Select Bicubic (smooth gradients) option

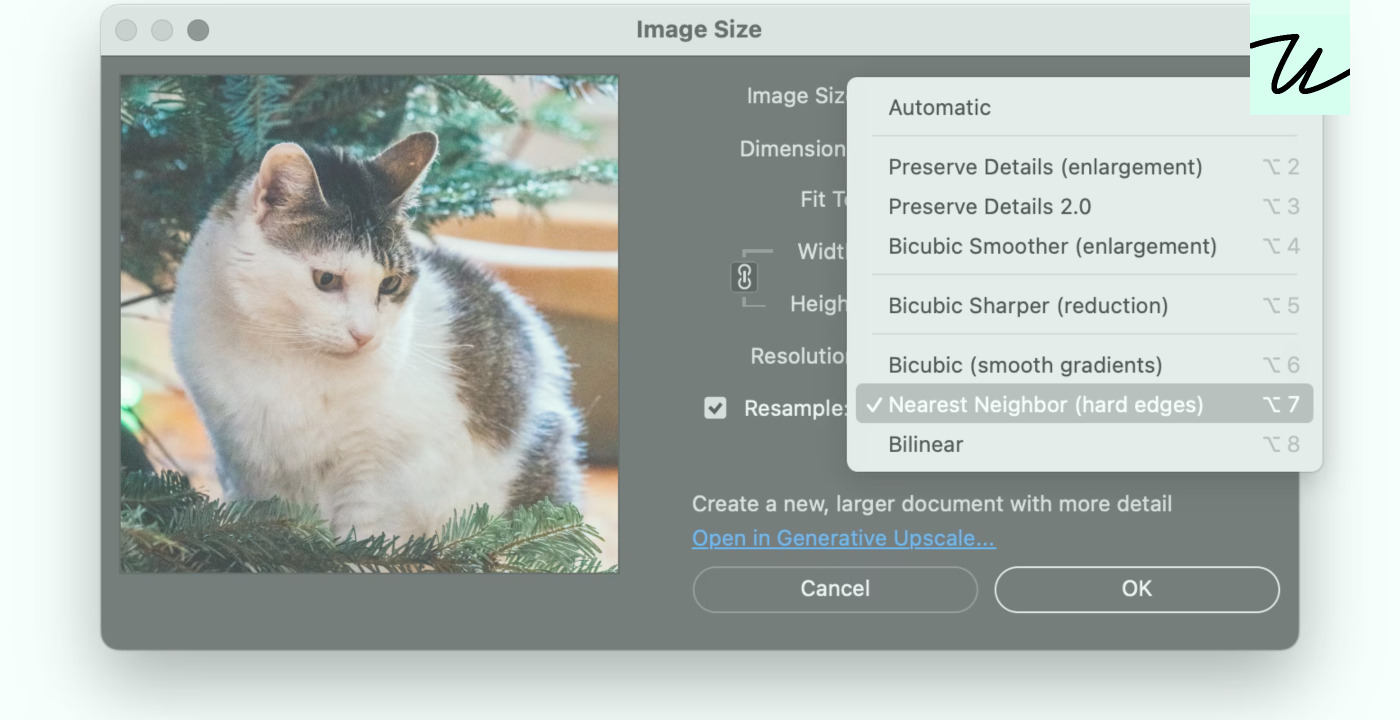1085,365
